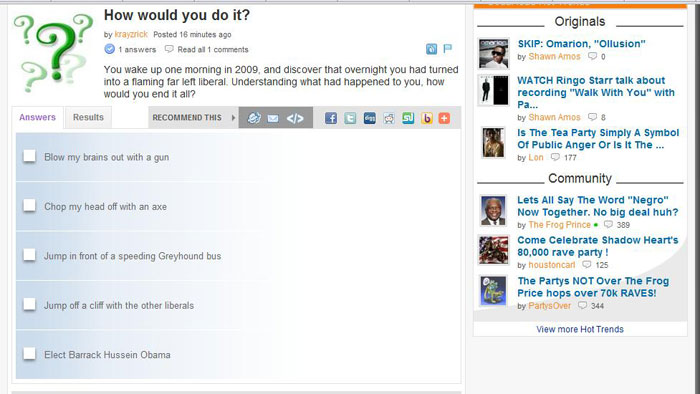Open PartysOver profile link
The height and width of the screenshot is (394, 700).
(x=550, y=306)
